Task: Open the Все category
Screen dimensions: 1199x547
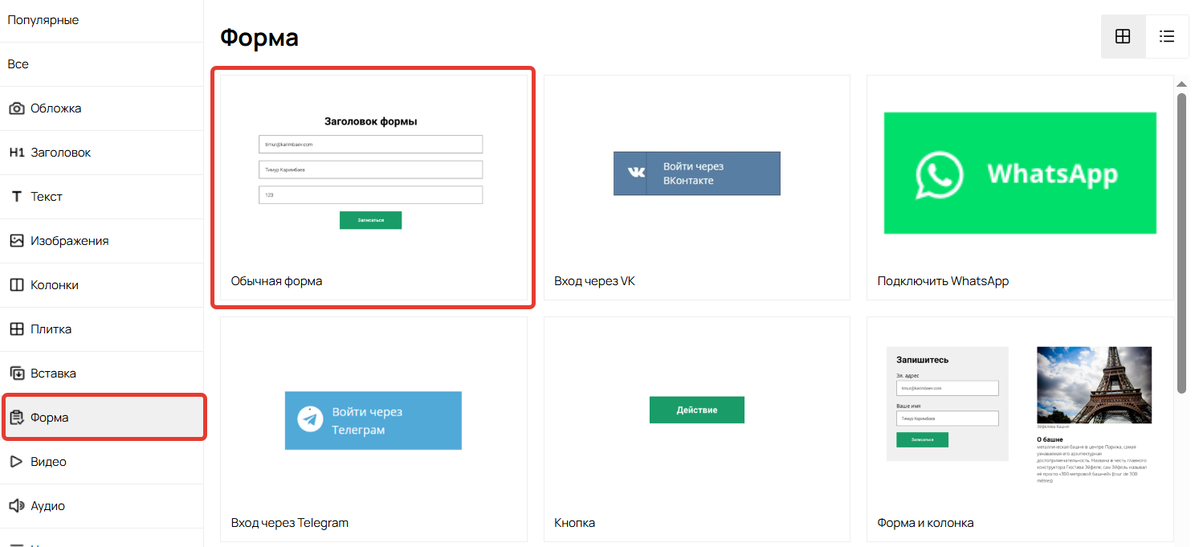Action: [18, 64]
